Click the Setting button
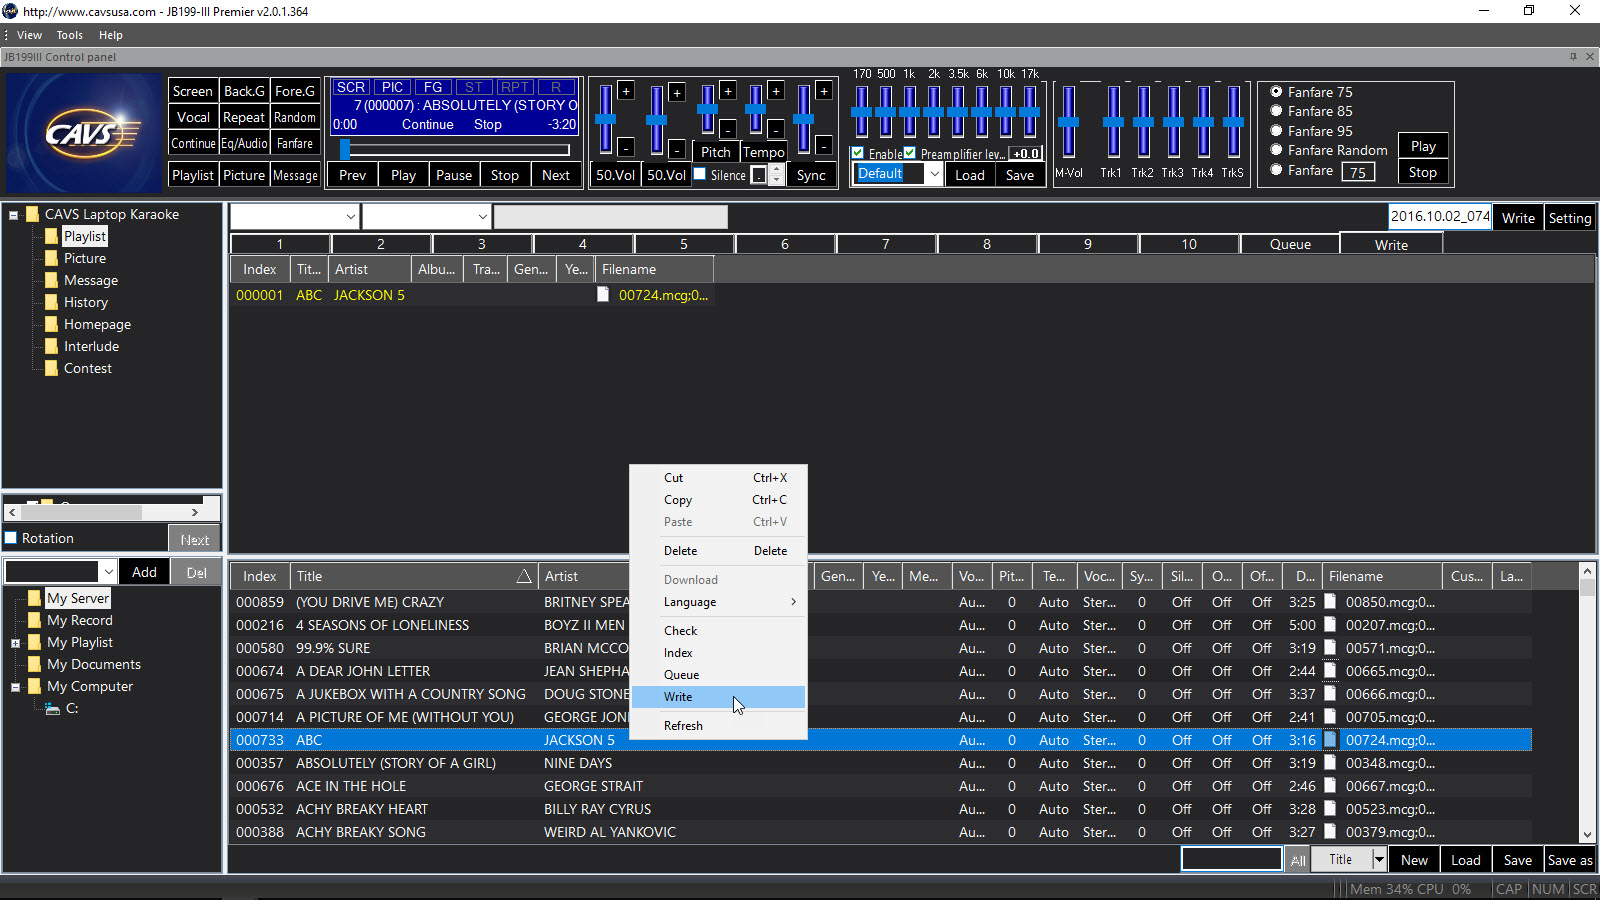Viewport: 1600px width, 900px height. click(x=1570, y=218)
